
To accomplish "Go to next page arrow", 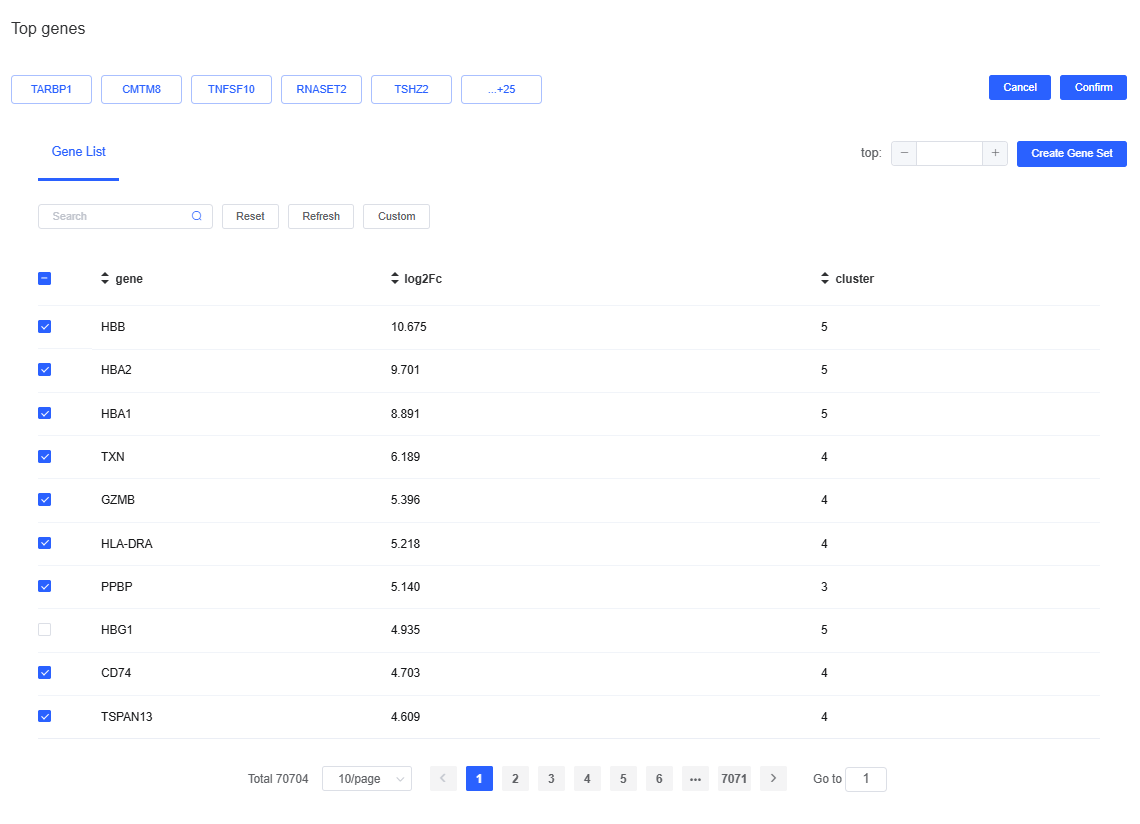I will click(773, 779).
